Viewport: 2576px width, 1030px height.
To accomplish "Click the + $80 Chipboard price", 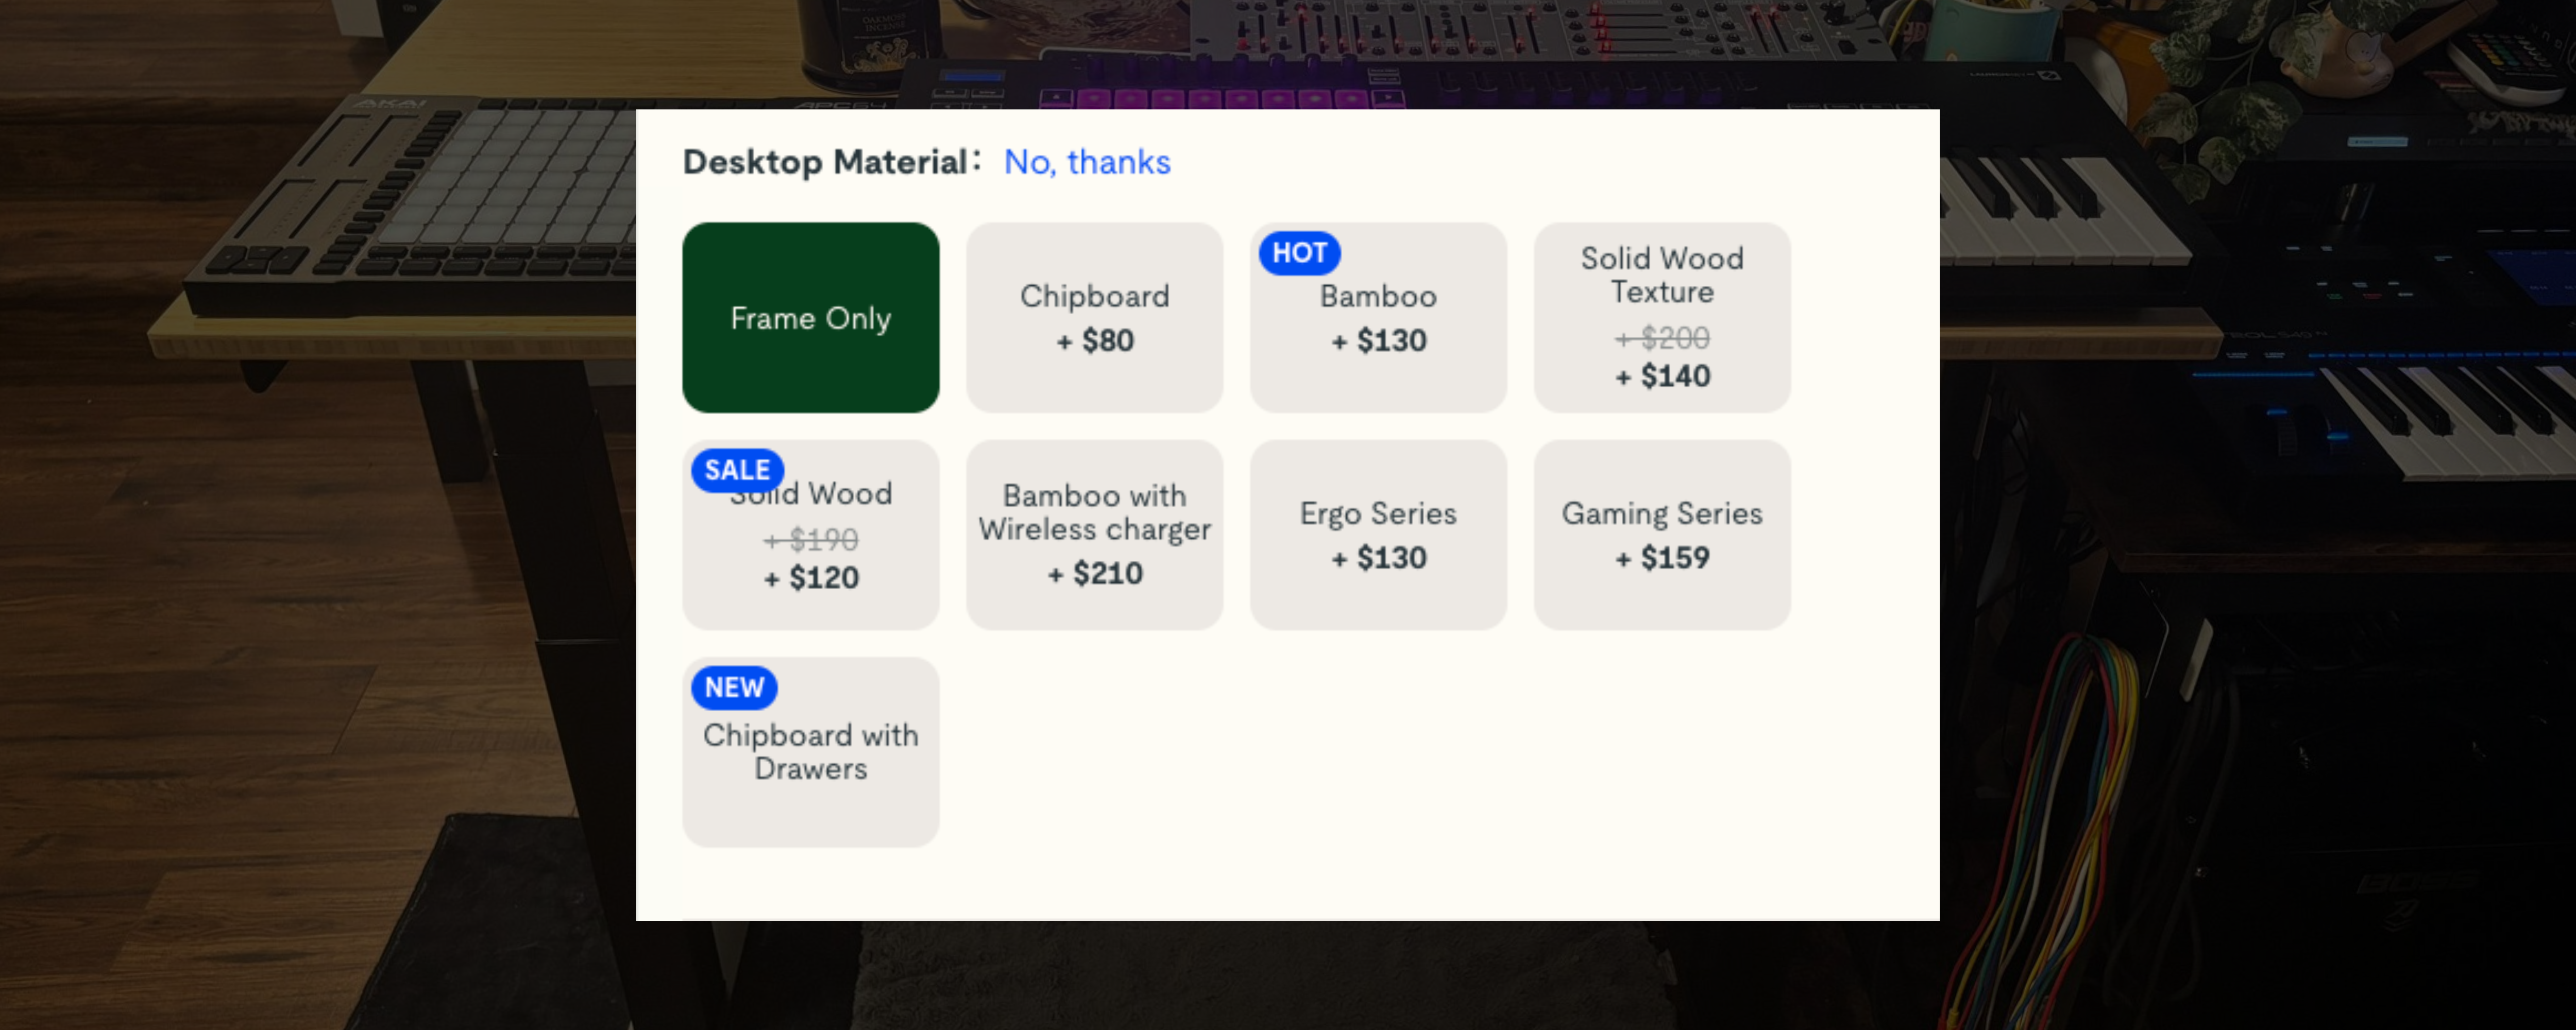I will pos(1094,341).
